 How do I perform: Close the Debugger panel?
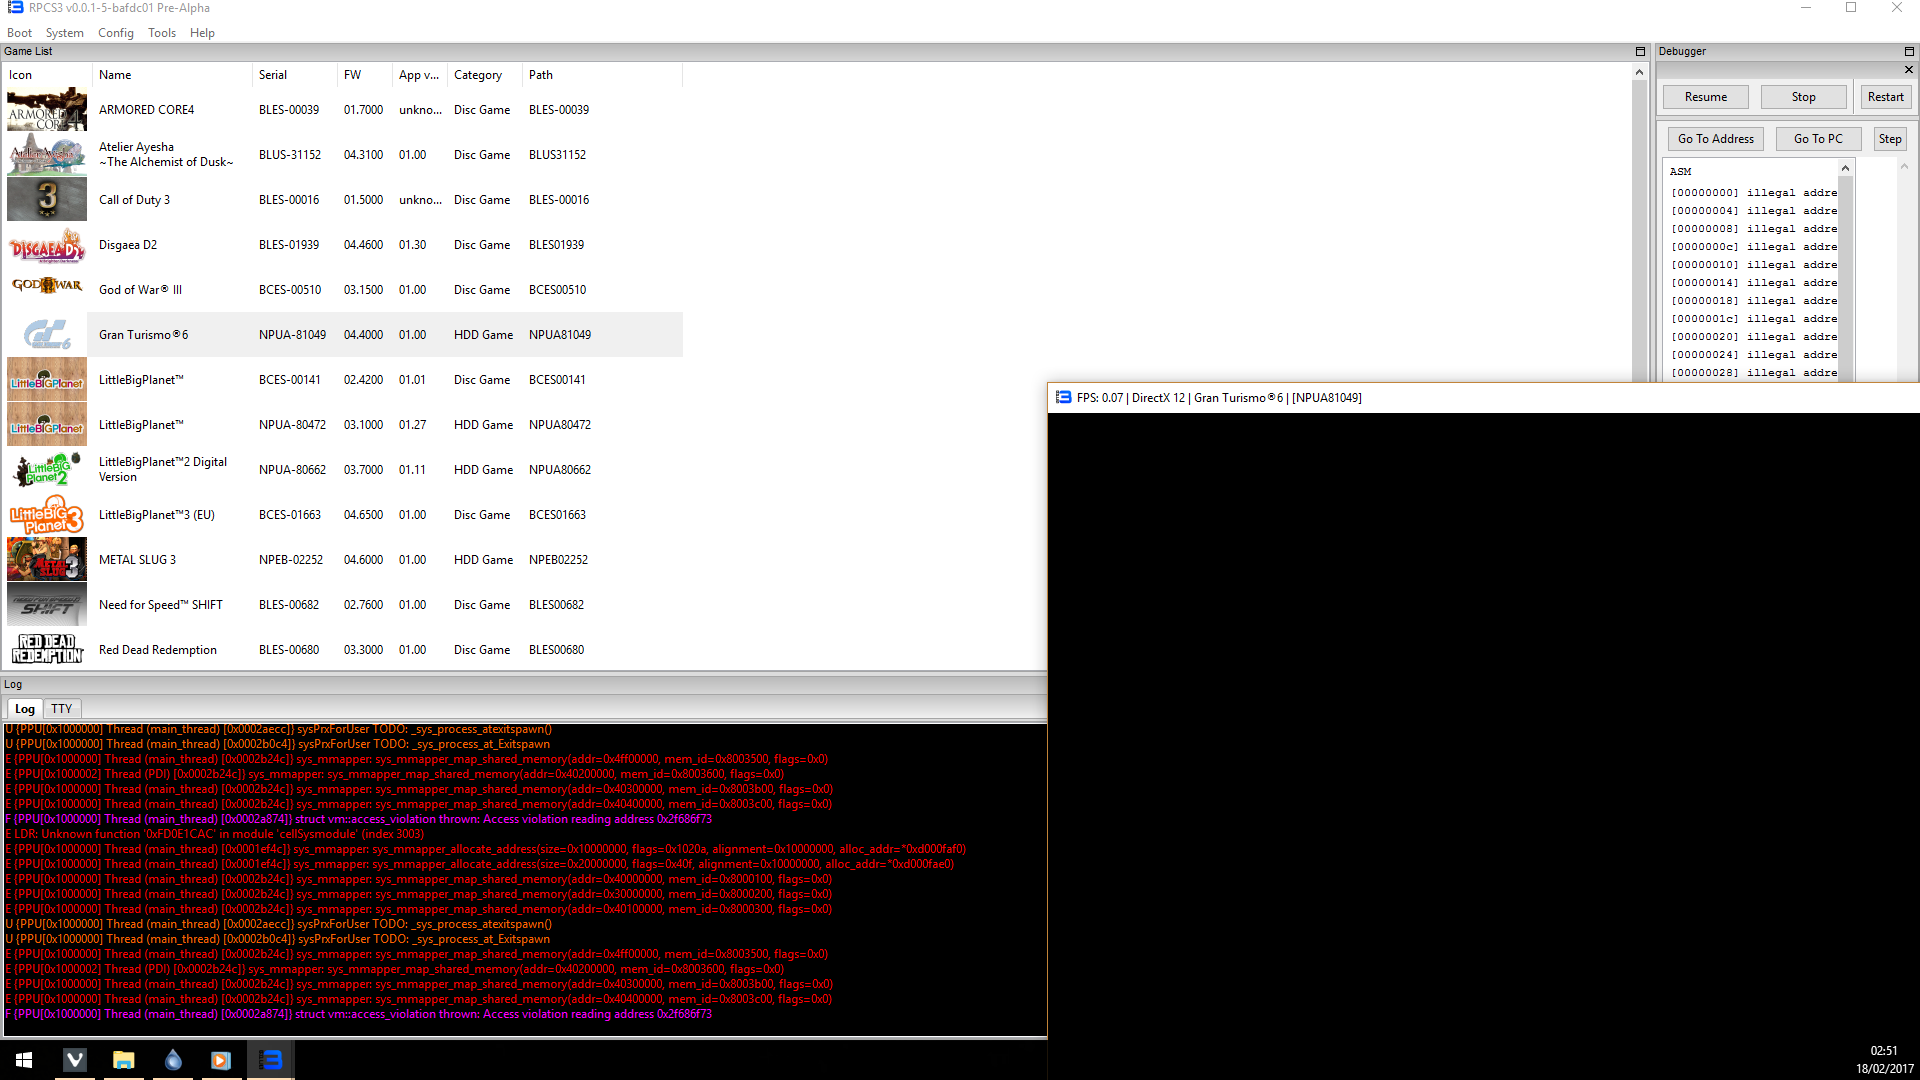[x=1909, y=70]
